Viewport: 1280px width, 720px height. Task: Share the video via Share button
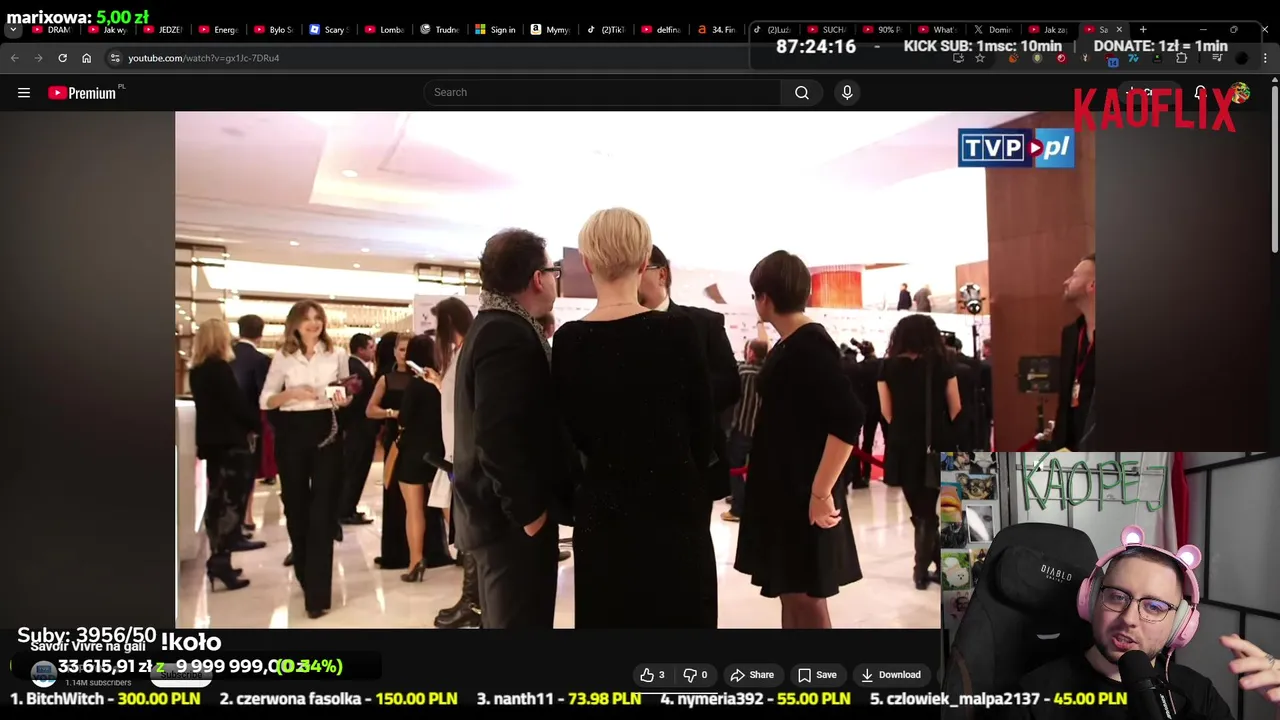752,675
